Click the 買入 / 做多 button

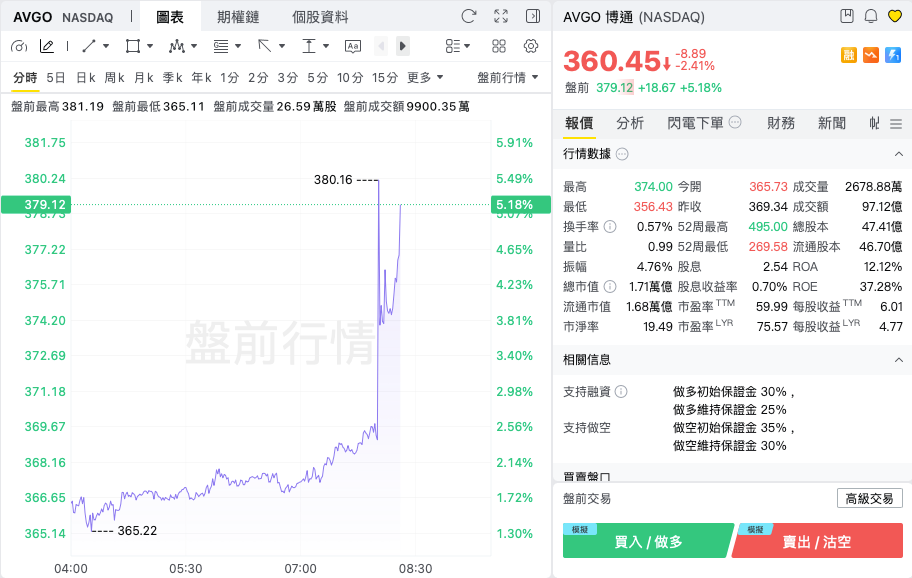648,541
